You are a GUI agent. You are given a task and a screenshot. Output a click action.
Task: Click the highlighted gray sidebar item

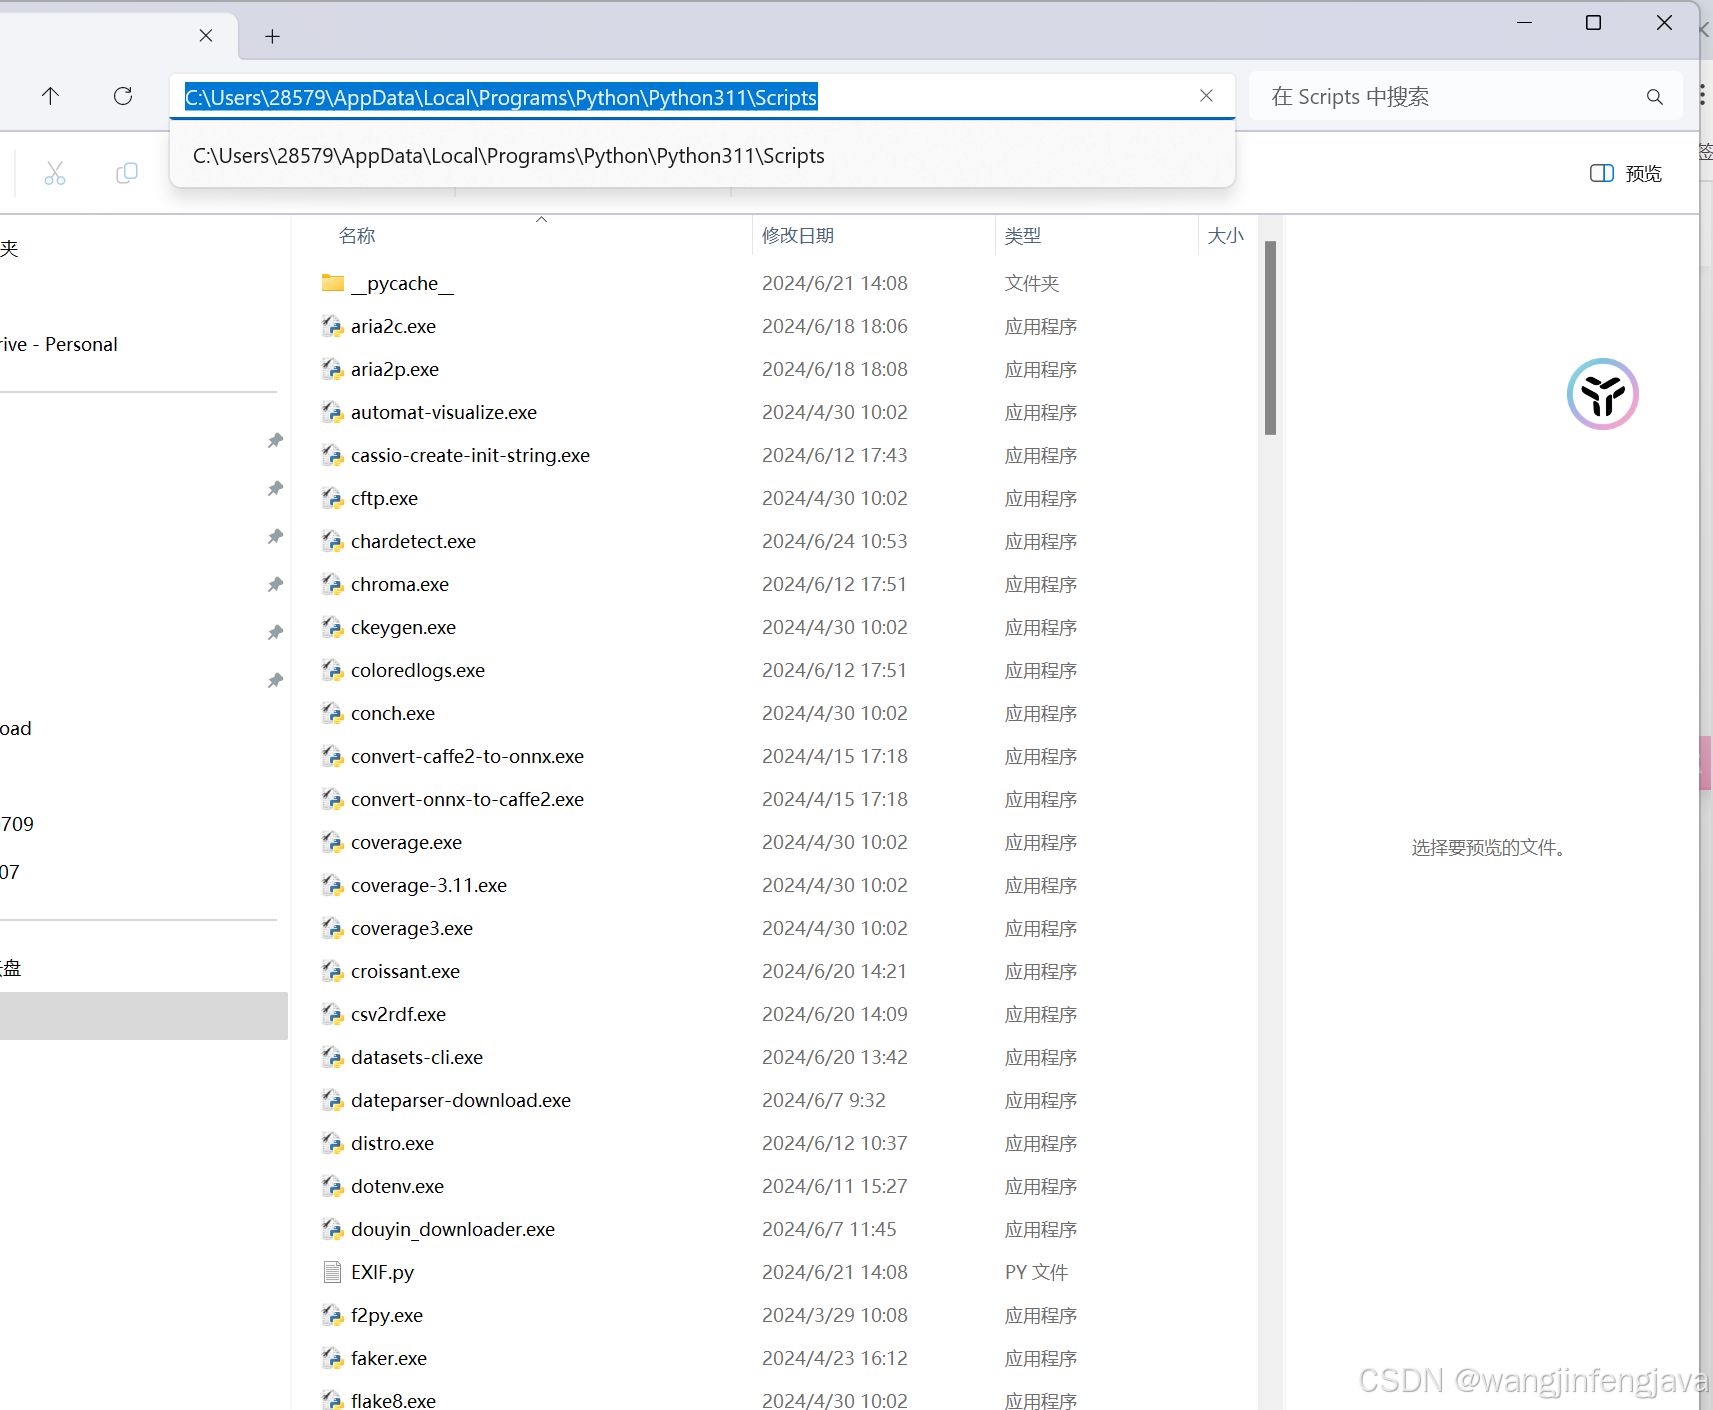pos(144,1016)
